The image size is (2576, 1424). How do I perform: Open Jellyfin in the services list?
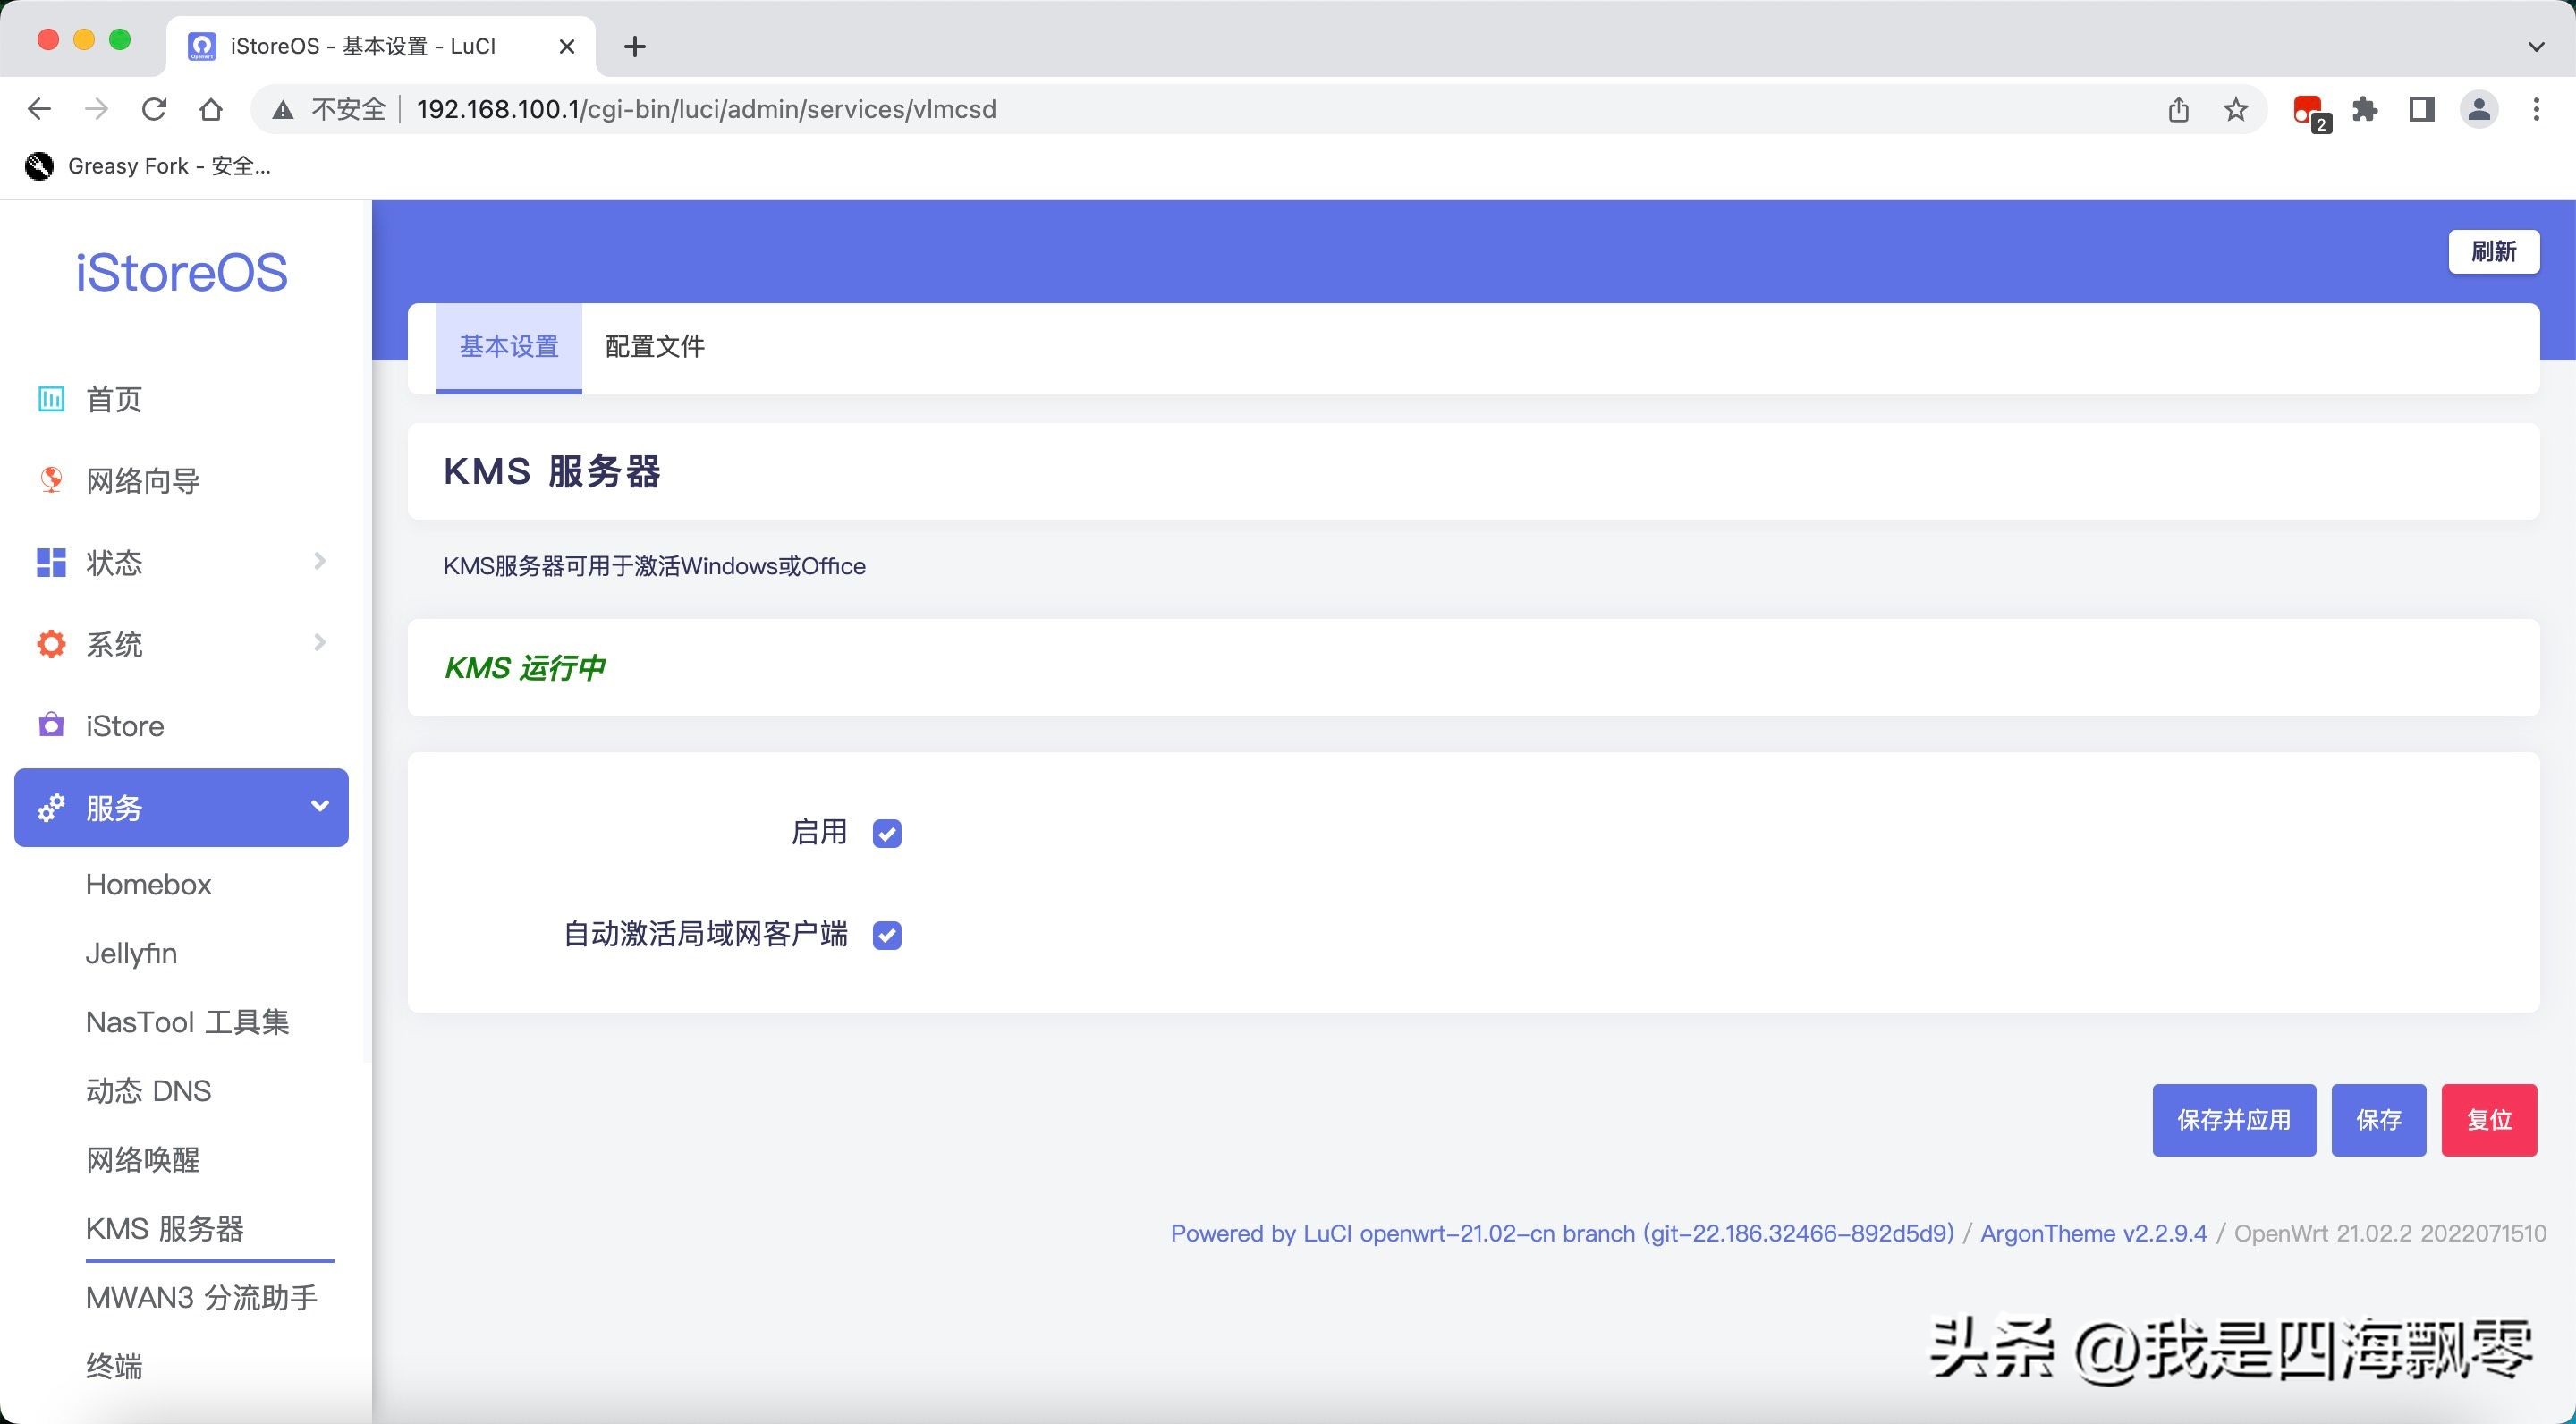[131, 953]
